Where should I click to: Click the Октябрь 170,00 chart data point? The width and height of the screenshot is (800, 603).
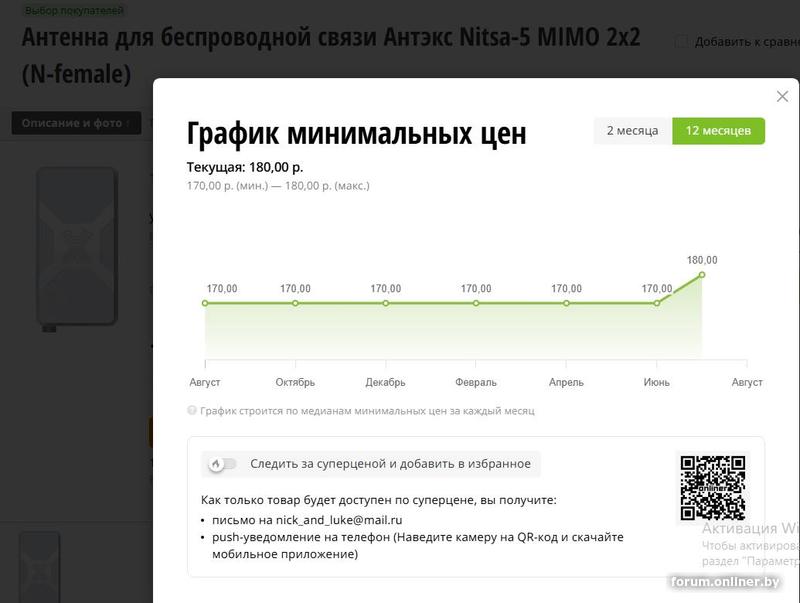pyautogui.click(x=295, y=303)
